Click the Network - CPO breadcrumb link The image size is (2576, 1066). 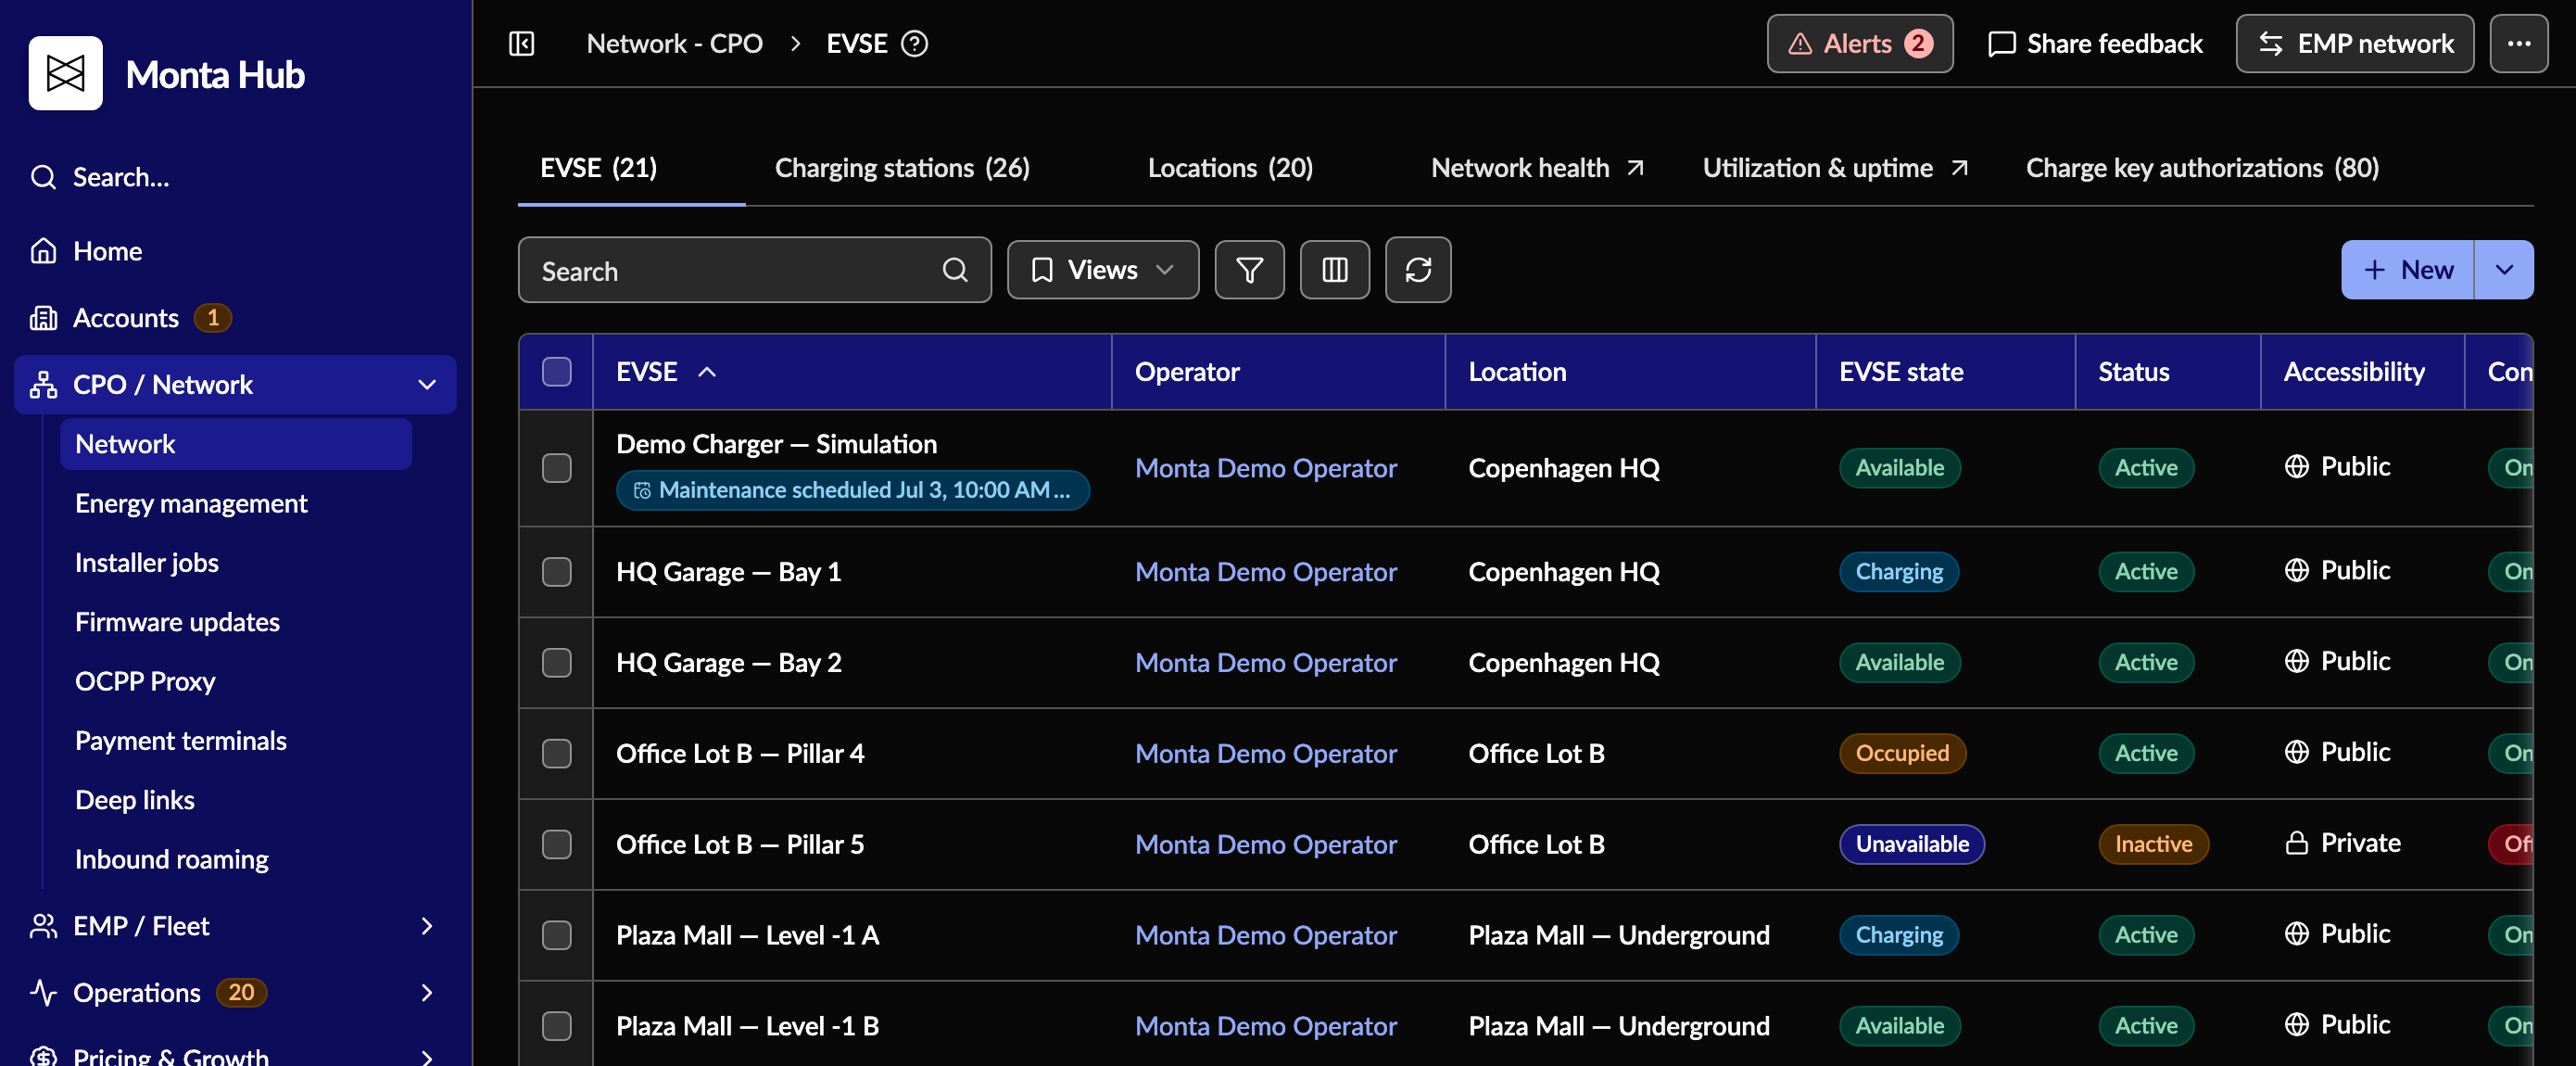tap(674, 44)
